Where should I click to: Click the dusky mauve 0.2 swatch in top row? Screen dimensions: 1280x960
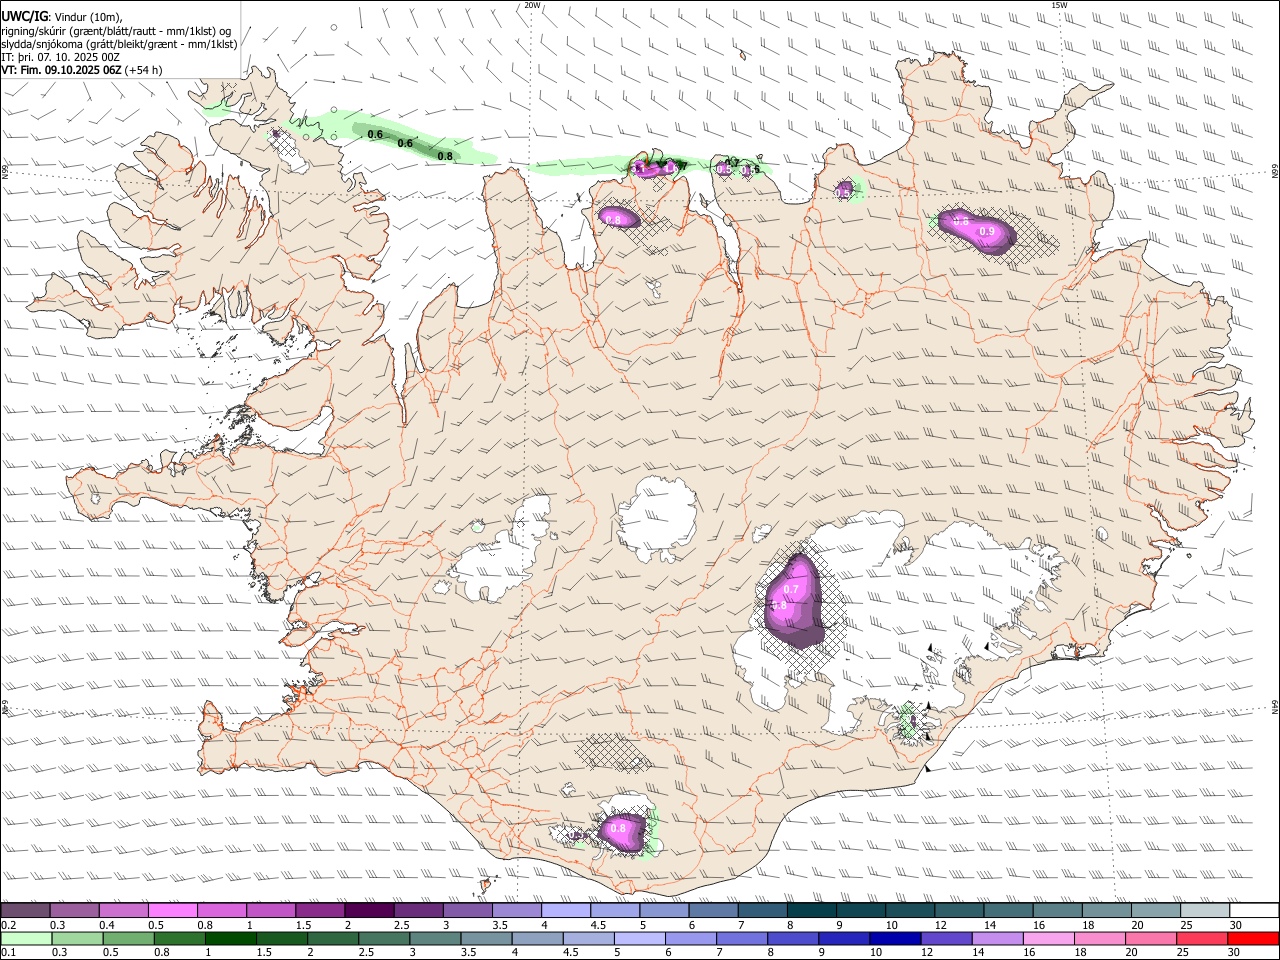25,911
